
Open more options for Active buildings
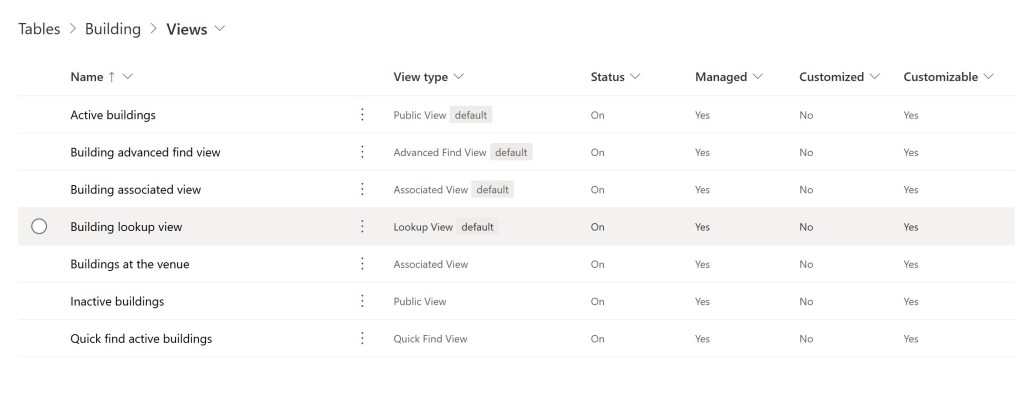pos(362,115)
